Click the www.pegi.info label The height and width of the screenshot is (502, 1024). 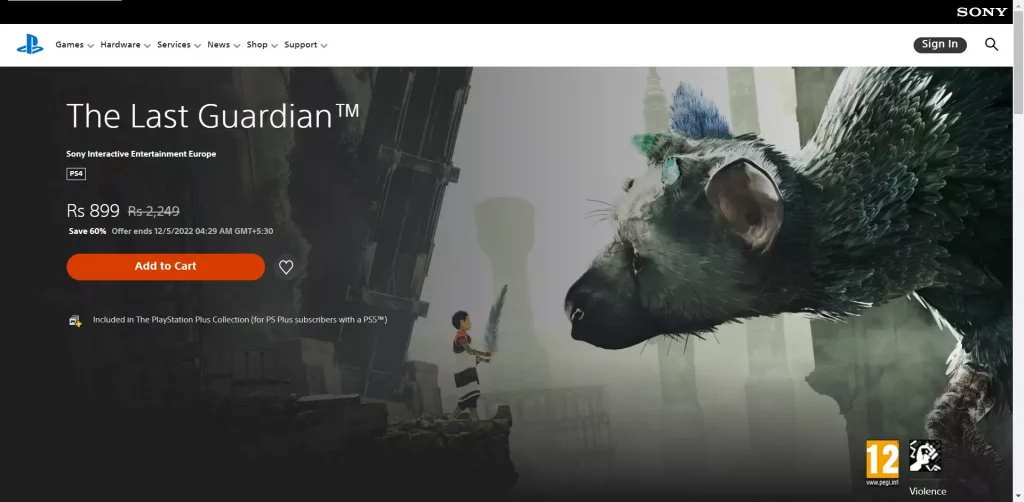(x=882, y=482)
